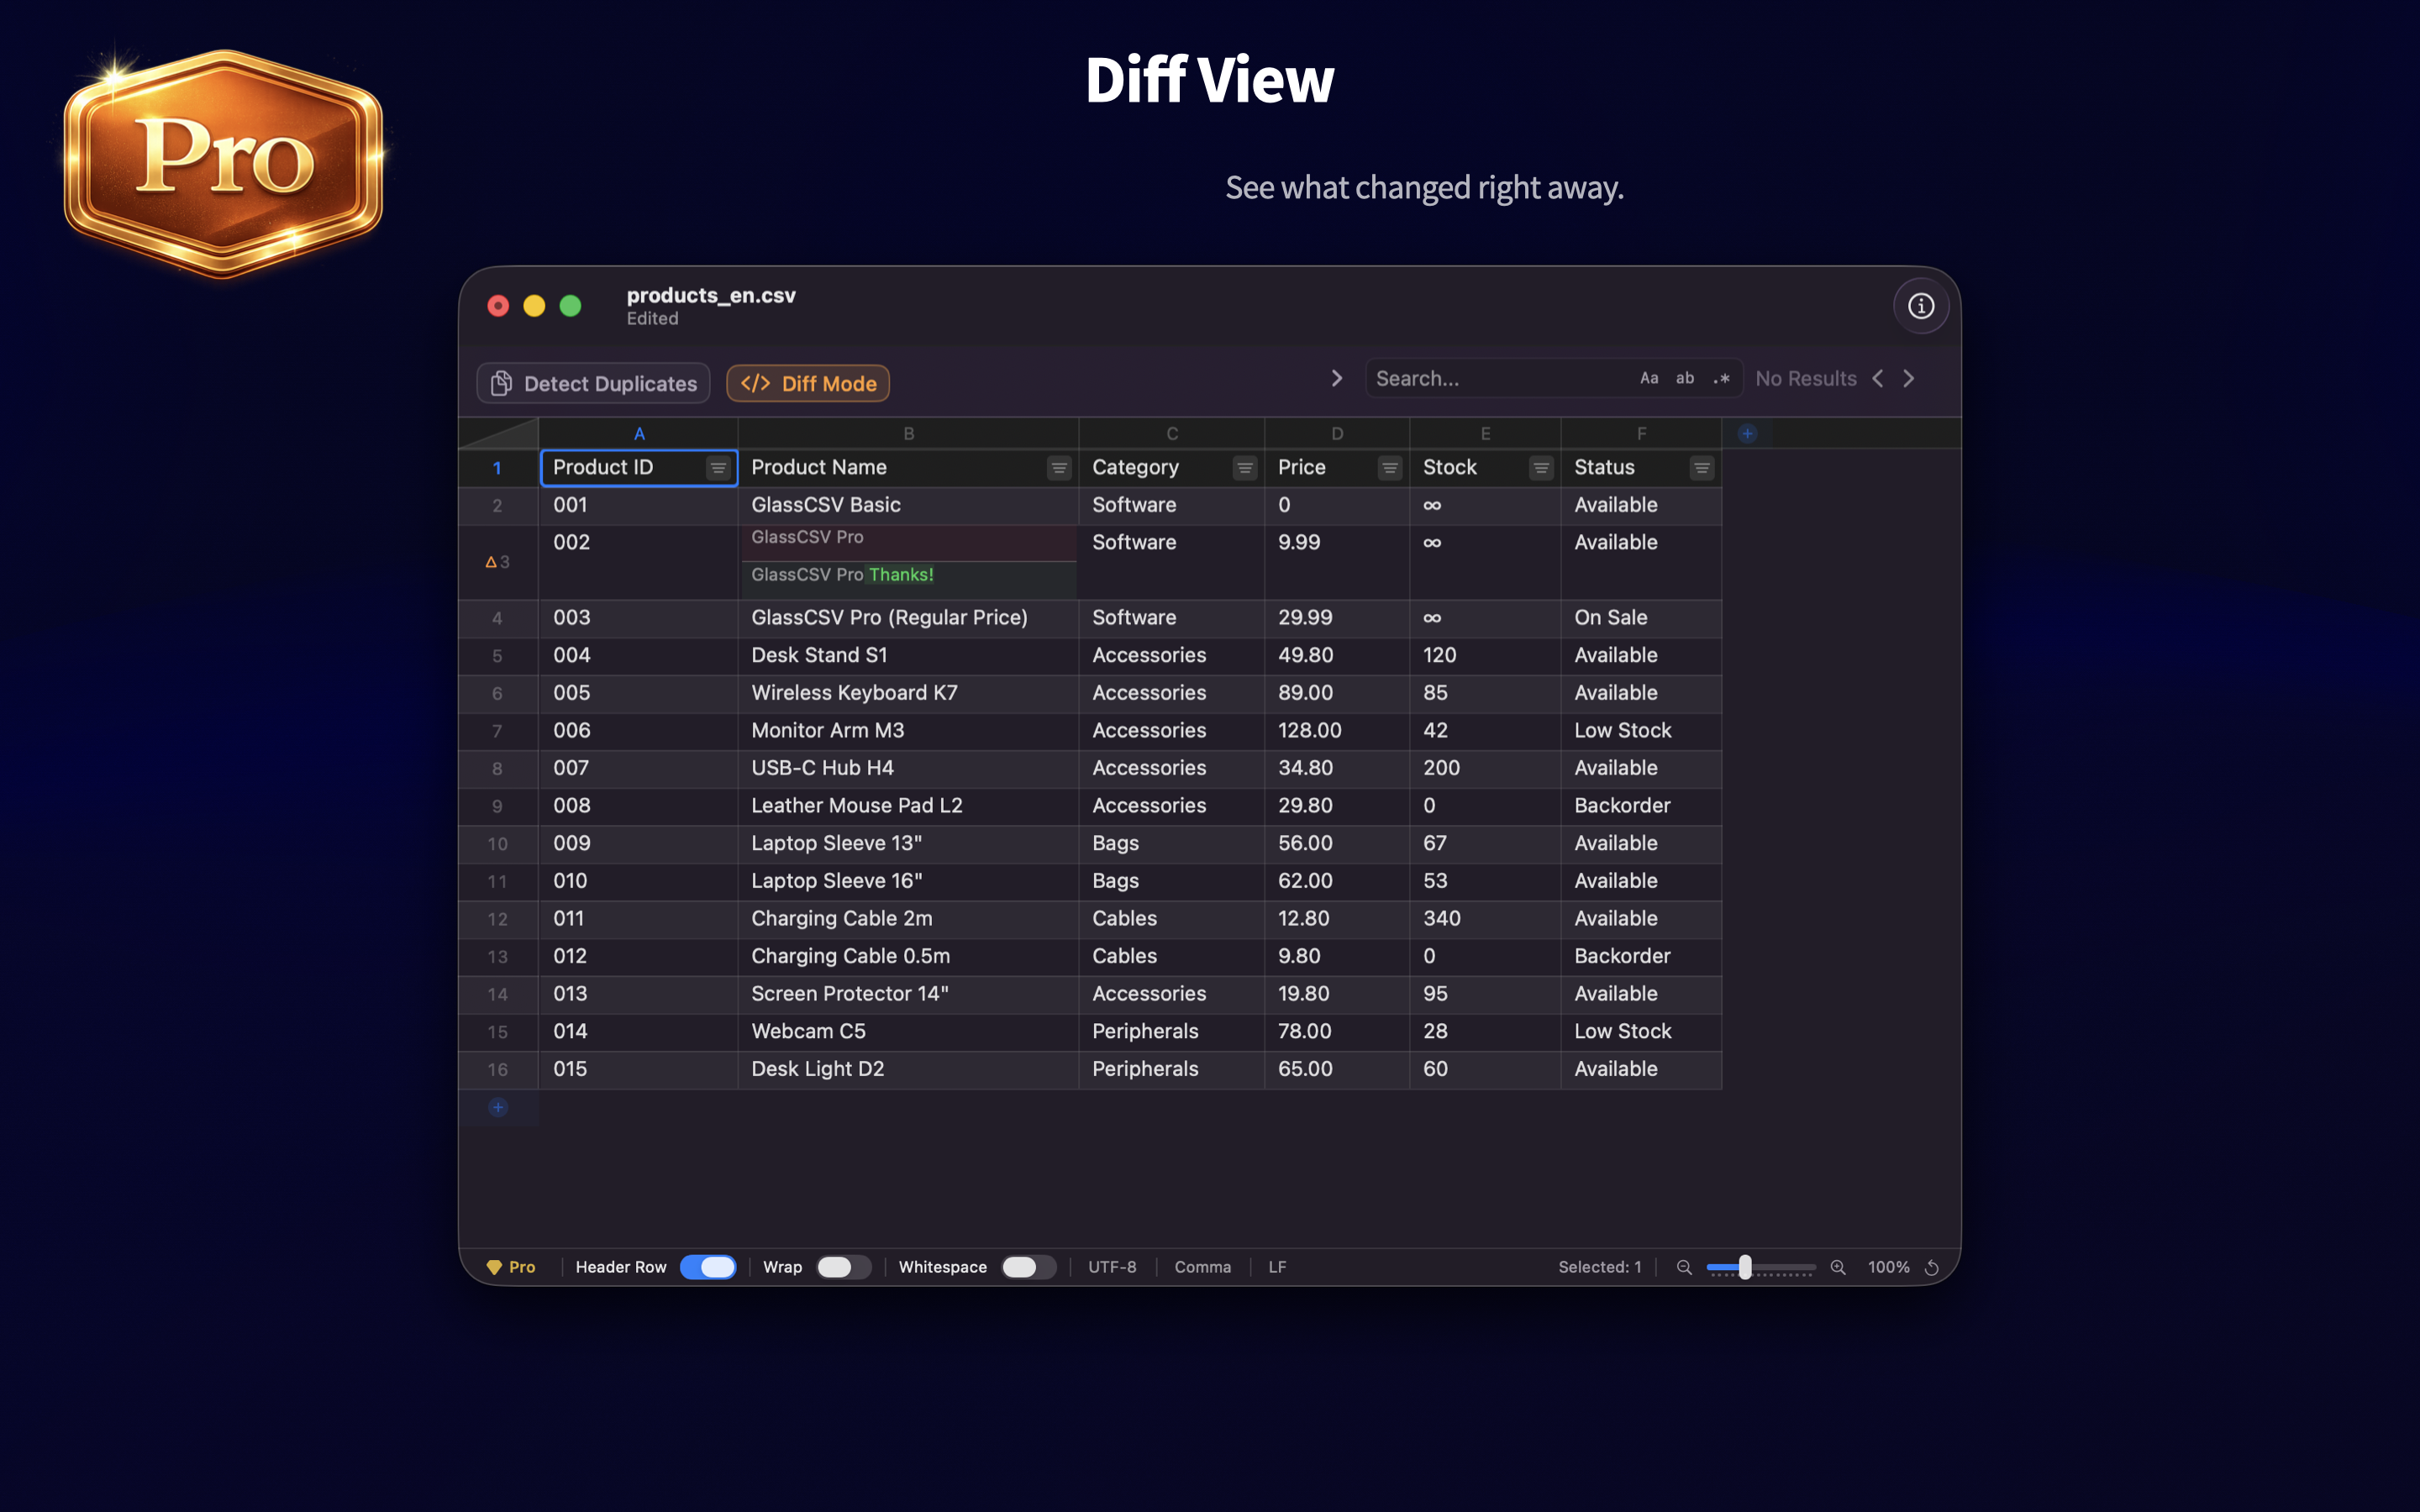Open the UTF-8 encoding selector
Screen dimensions: 2420x1512
(x=1112, y=1267)
